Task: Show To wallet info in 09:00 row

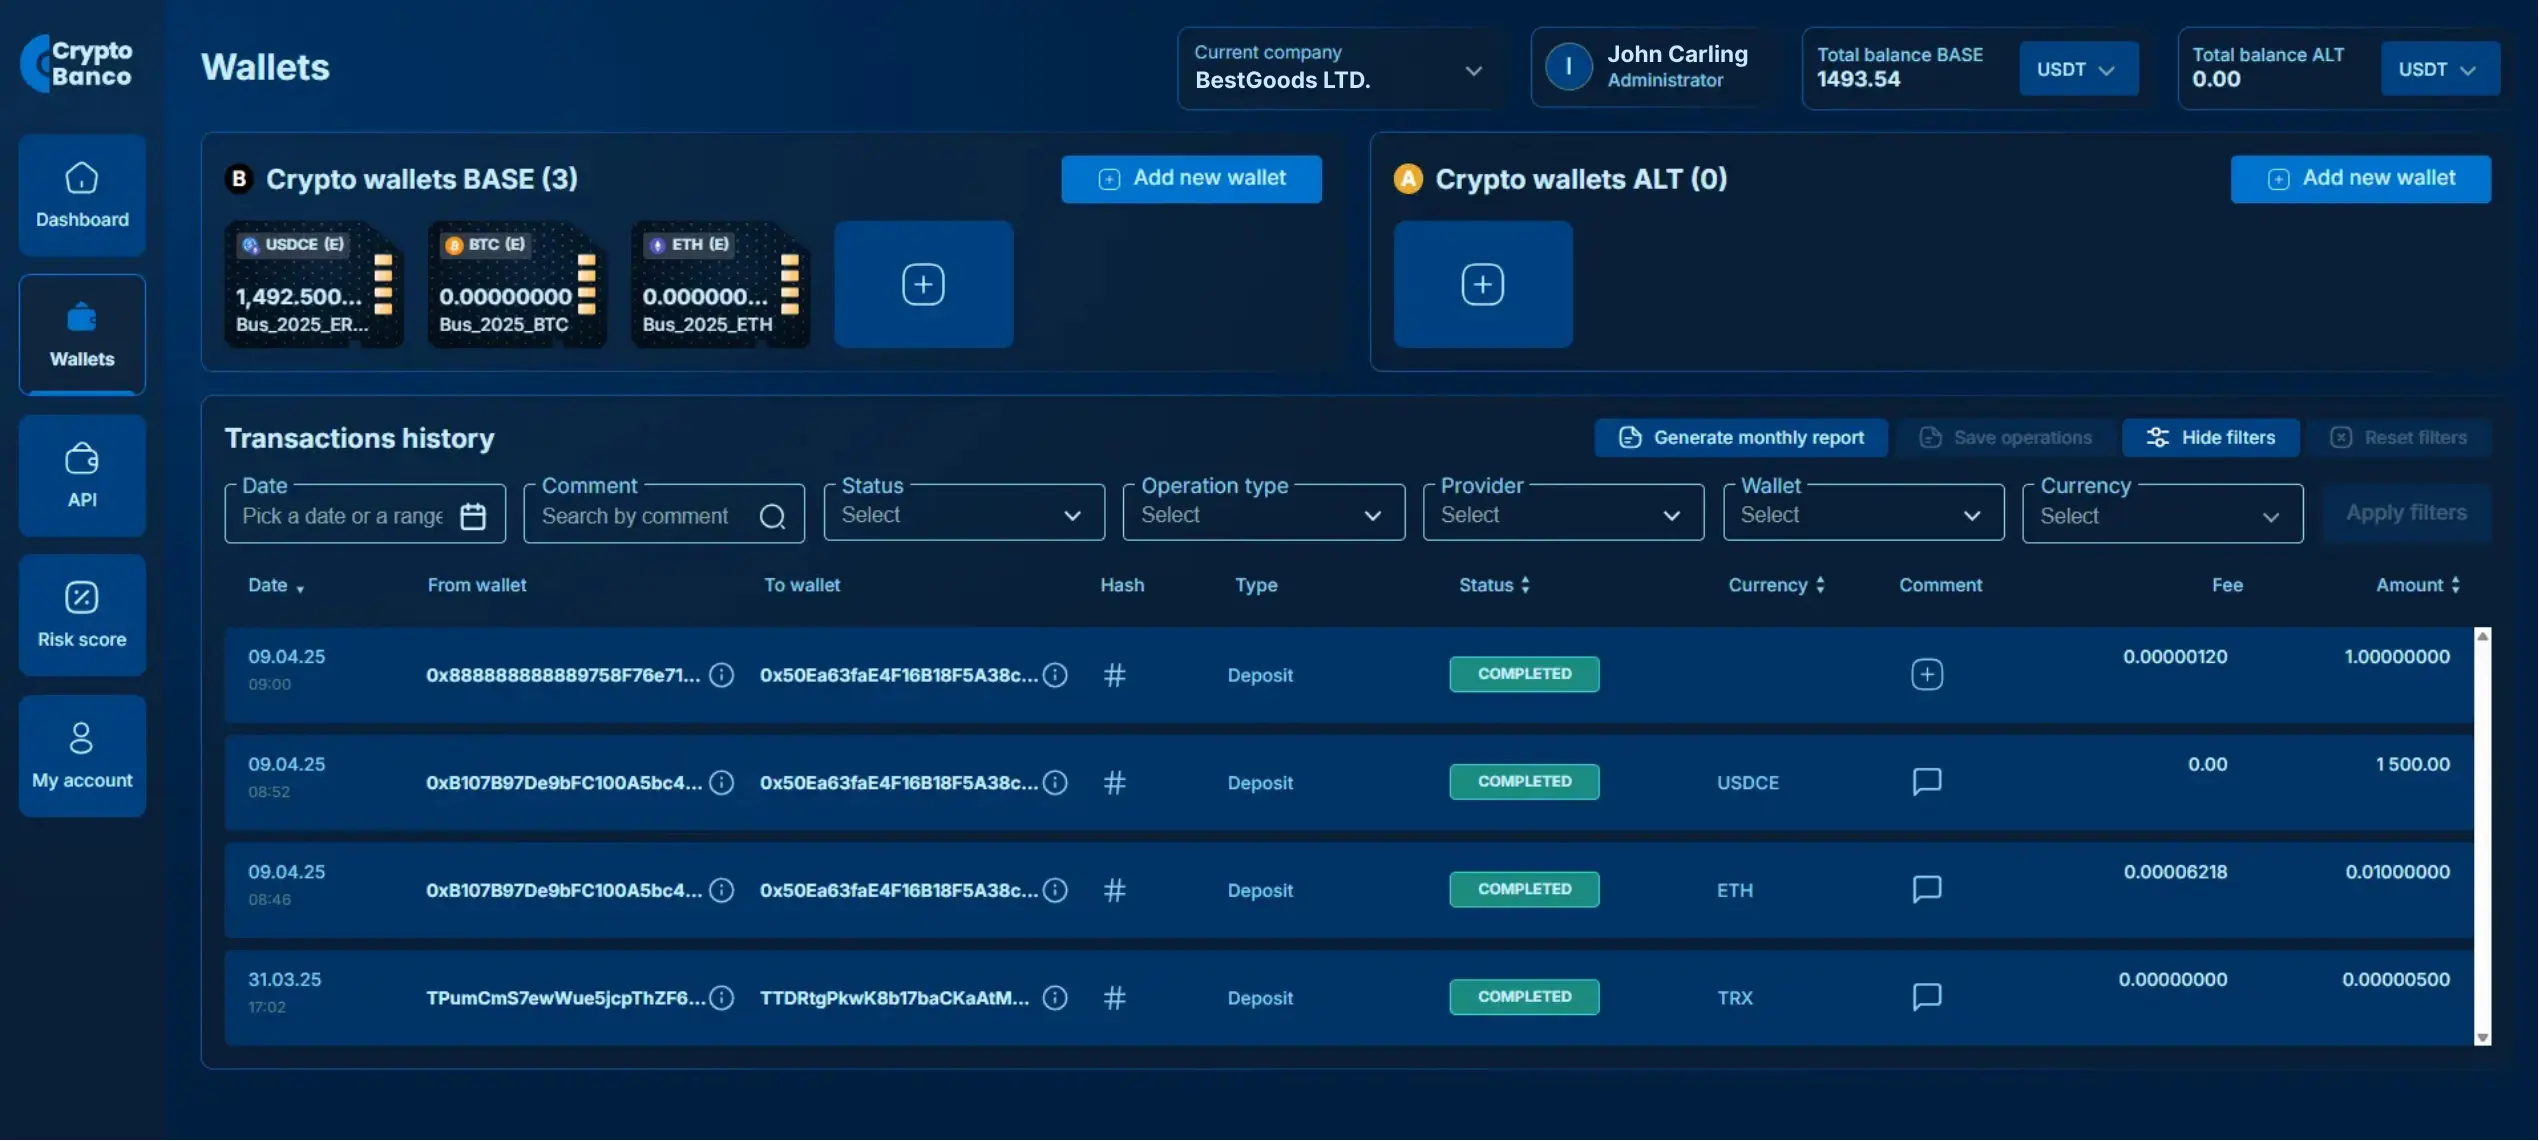Action: point(1055,676)
